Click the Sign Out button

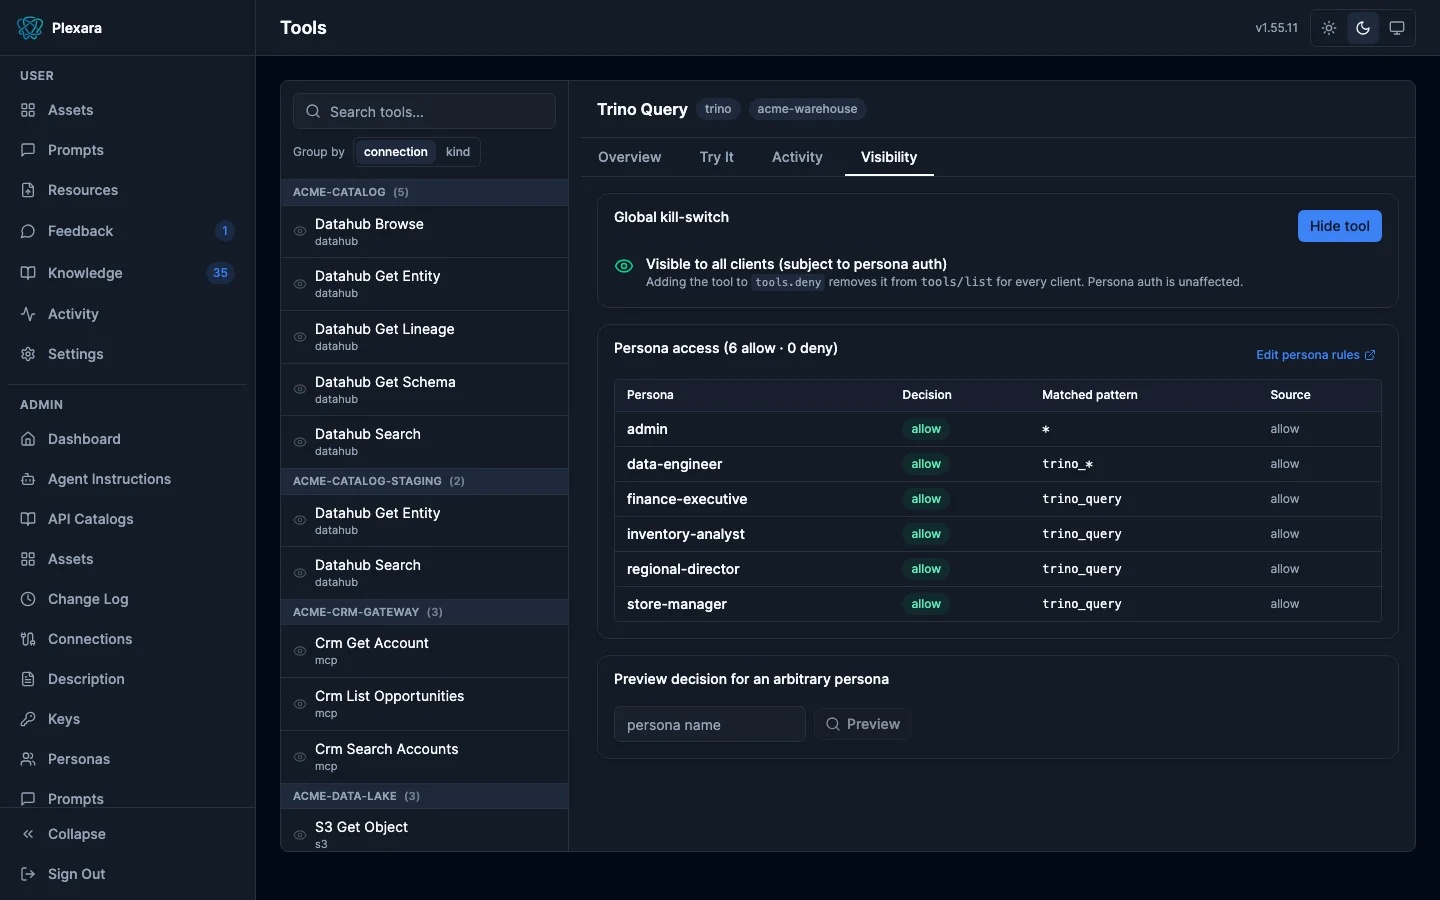127,874
